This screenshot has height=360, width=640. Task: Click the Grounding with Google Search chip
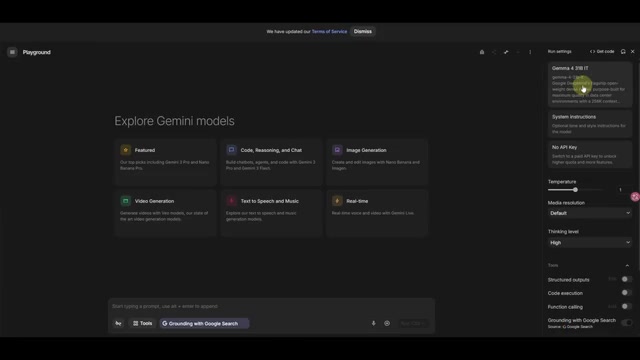204,323
